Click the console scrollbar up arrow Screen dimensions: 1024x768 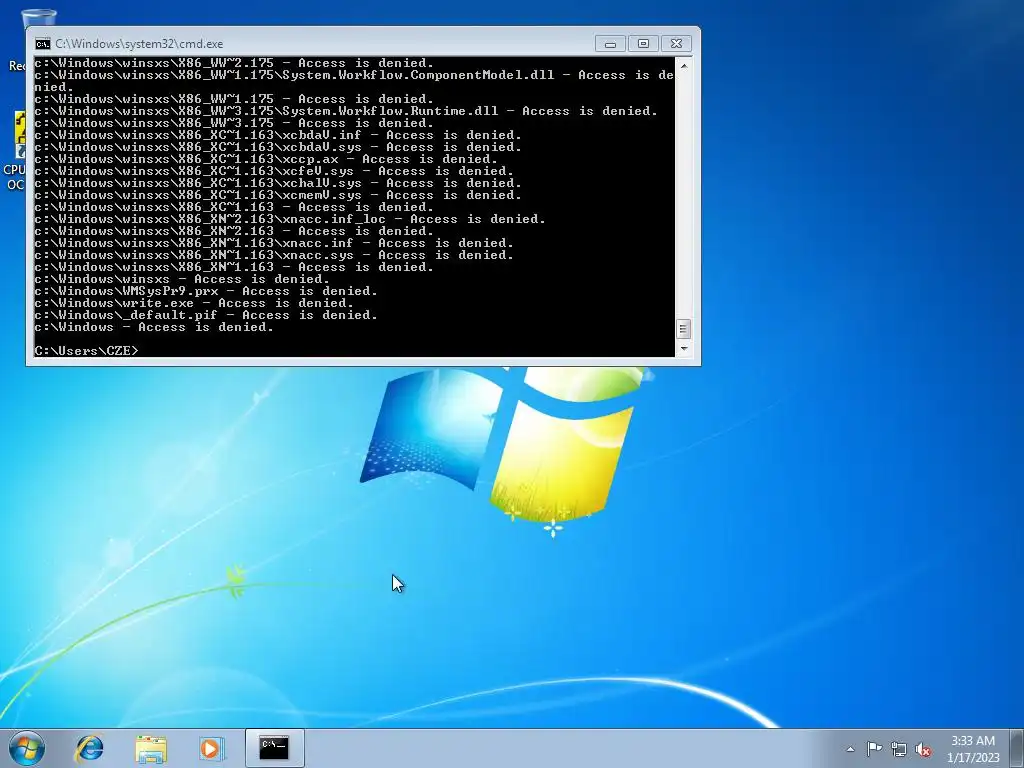[683, 66]
